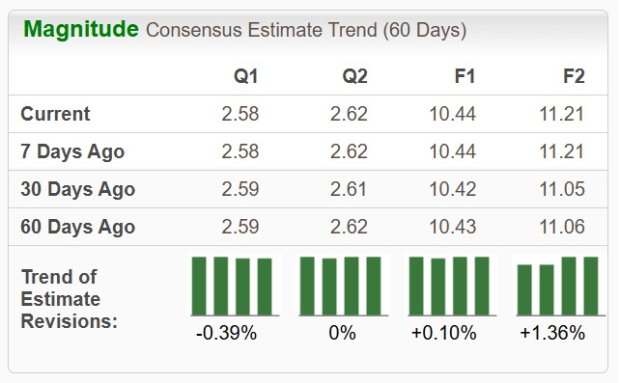Select the Q2 column header

pyautogui.click(x=355, y=76)
